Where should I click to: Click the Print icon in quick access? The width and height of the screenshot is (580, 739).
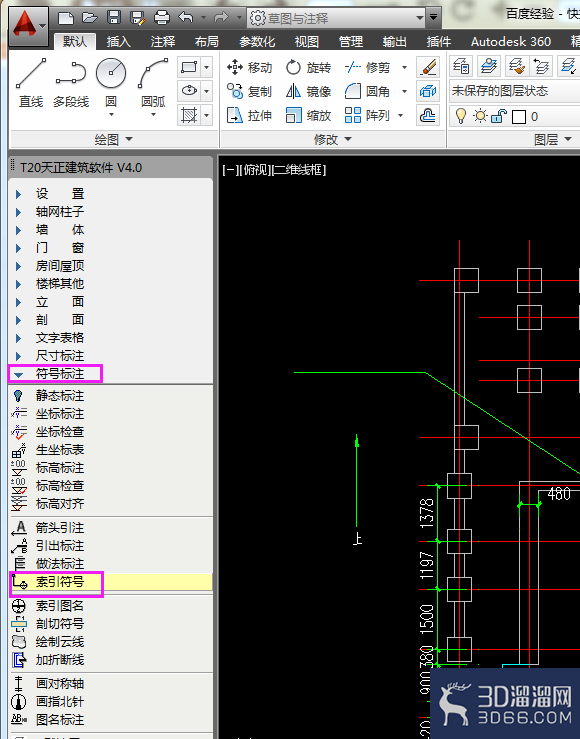pos(162,18)
